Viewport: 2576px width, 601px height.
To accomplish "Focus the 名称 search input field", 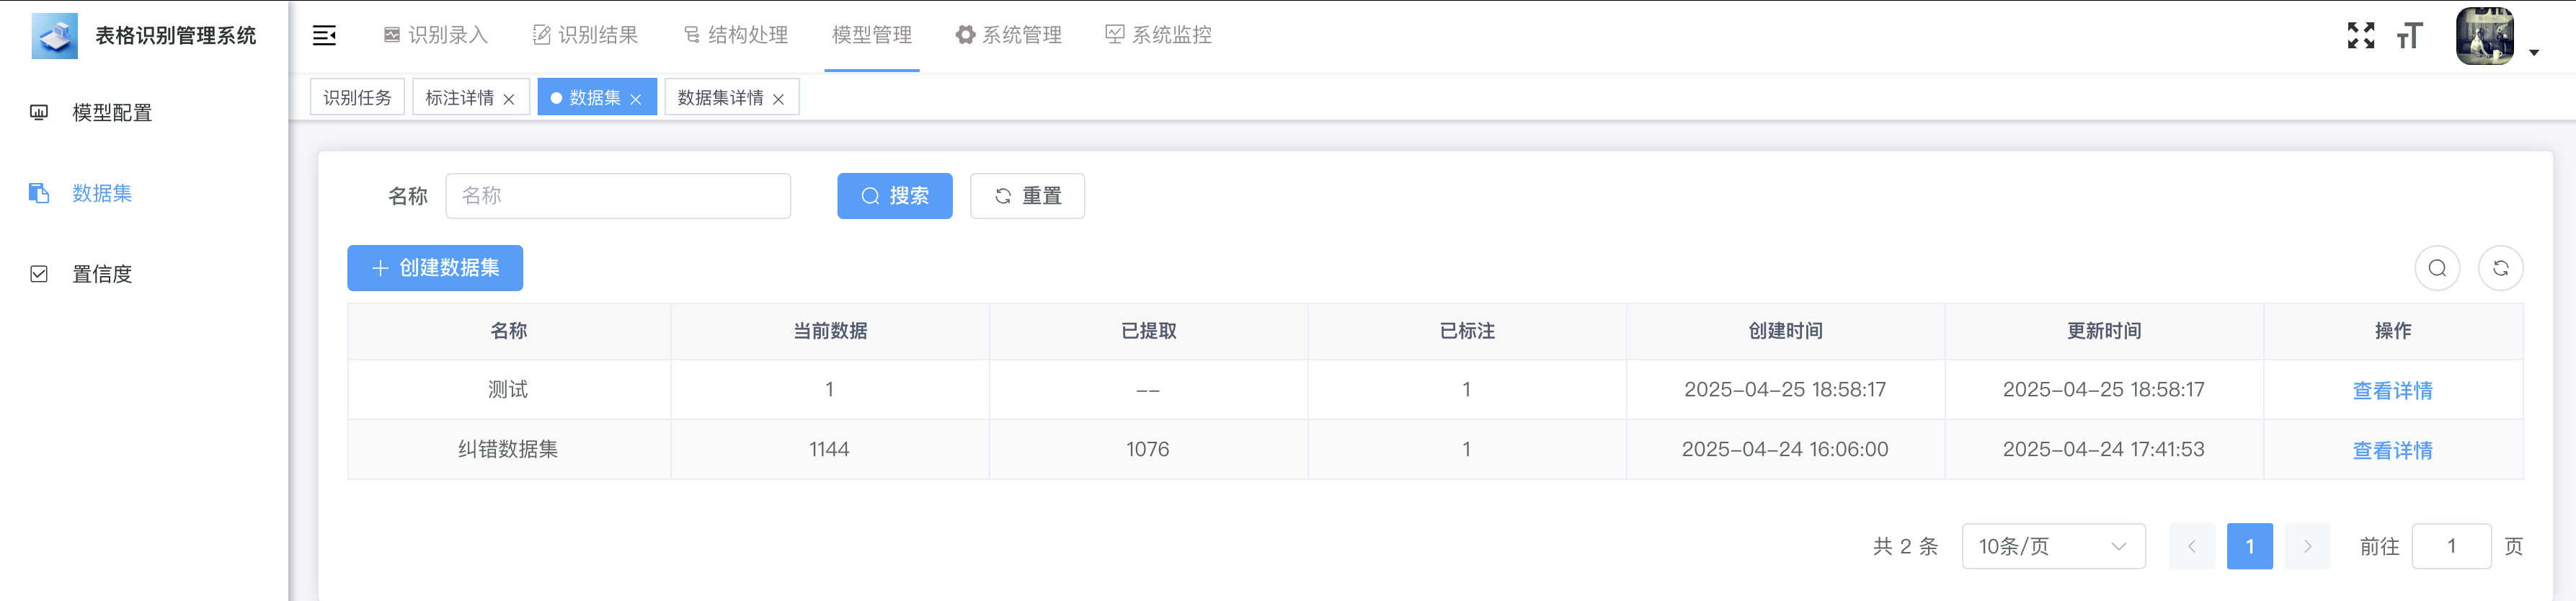I will (x=618, y=196).
